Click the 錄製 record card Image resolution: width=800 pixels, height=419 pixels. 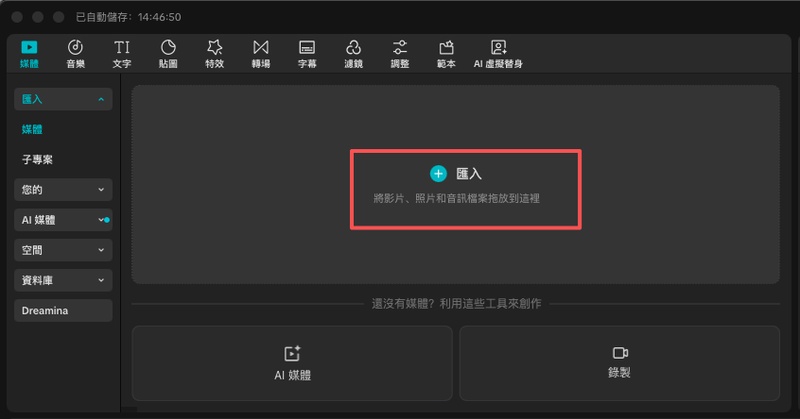(x=619, y=363)
